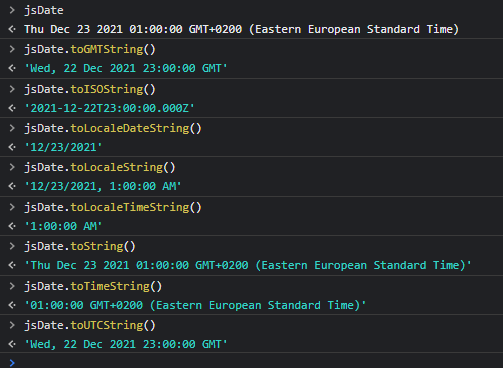Viewport: 503px width, 368px height.
Task: Click the toUTCString() result string at bottom
Action: (x=126, y=344)
